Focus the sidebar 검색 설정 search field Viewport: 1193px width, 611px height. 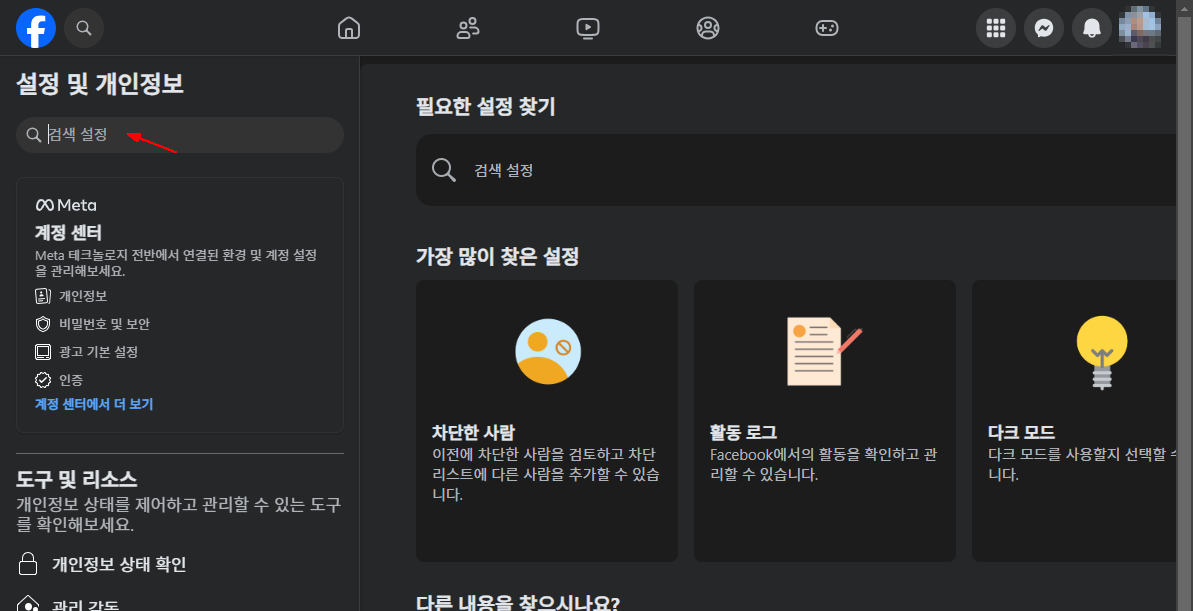coord(180,135)
